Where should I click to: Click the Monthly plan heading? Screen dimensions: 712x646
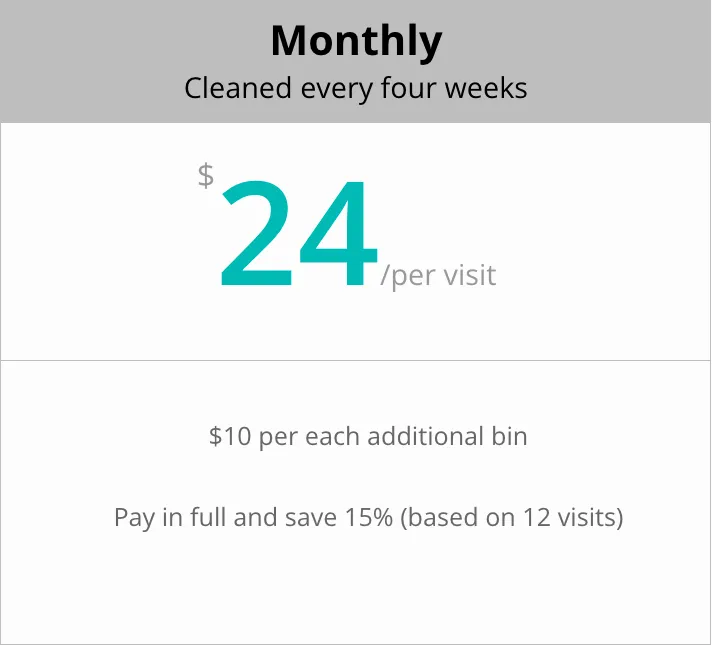(x=356, y=42)
